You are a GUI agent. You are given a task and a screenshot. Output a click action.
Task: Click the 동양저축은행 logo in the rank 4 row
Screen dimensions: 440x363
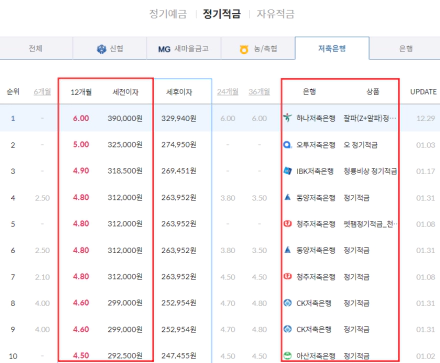(287, 197)
